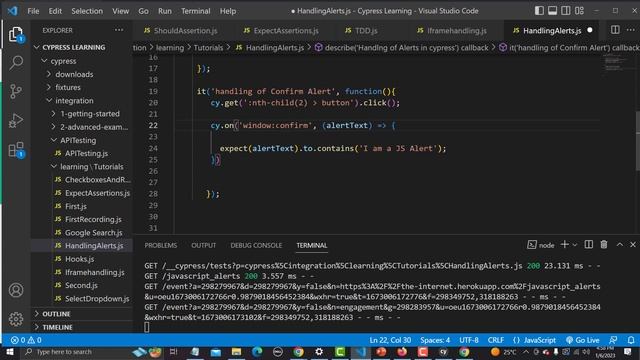Open the Edit menu

pos(55,11)
